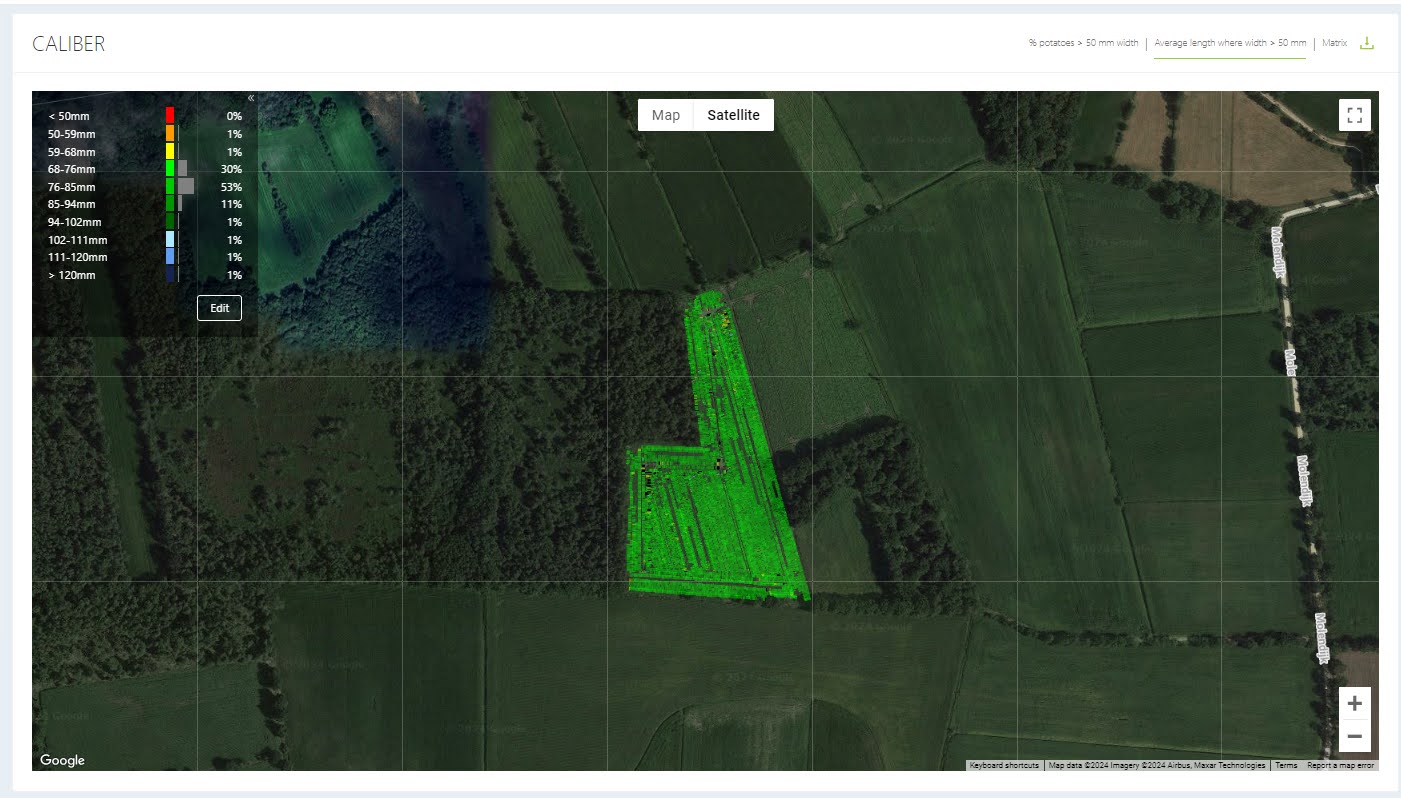Click the dark navy > 120mm swatch
Viewport: 1401px width, 798px height.
pos(170,275)
